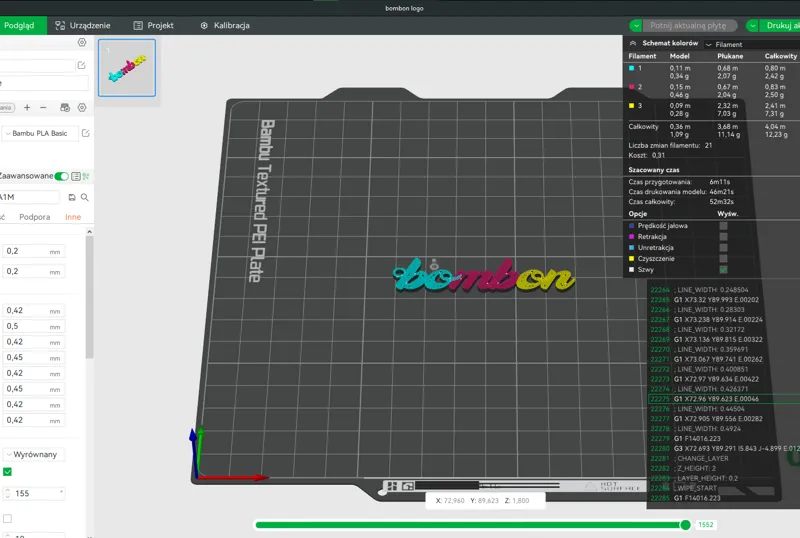Image resolution: width=800 pixels, height=538 pixels.
Task: Click cyan swatch of filament 1
Action: pyautogui.click(x=632, y=68)
